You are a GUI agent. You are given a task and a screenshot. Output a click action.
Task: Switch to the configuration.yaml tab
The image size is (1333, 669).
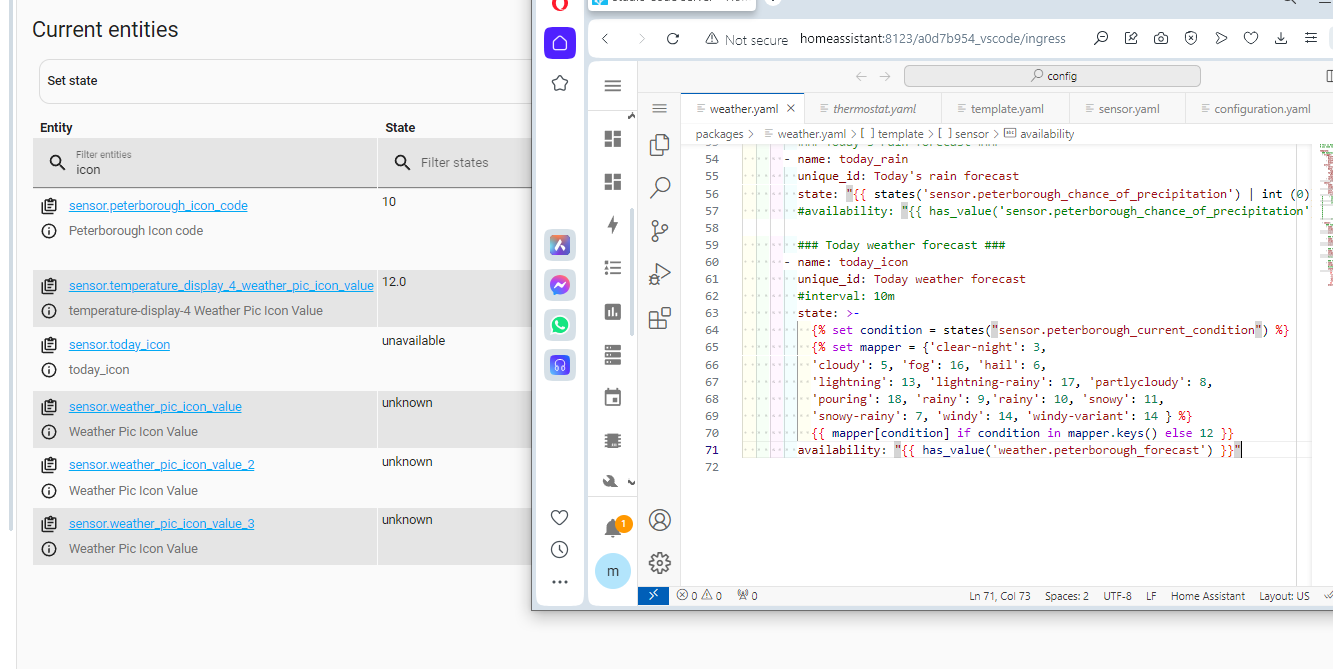point(1261,109)
